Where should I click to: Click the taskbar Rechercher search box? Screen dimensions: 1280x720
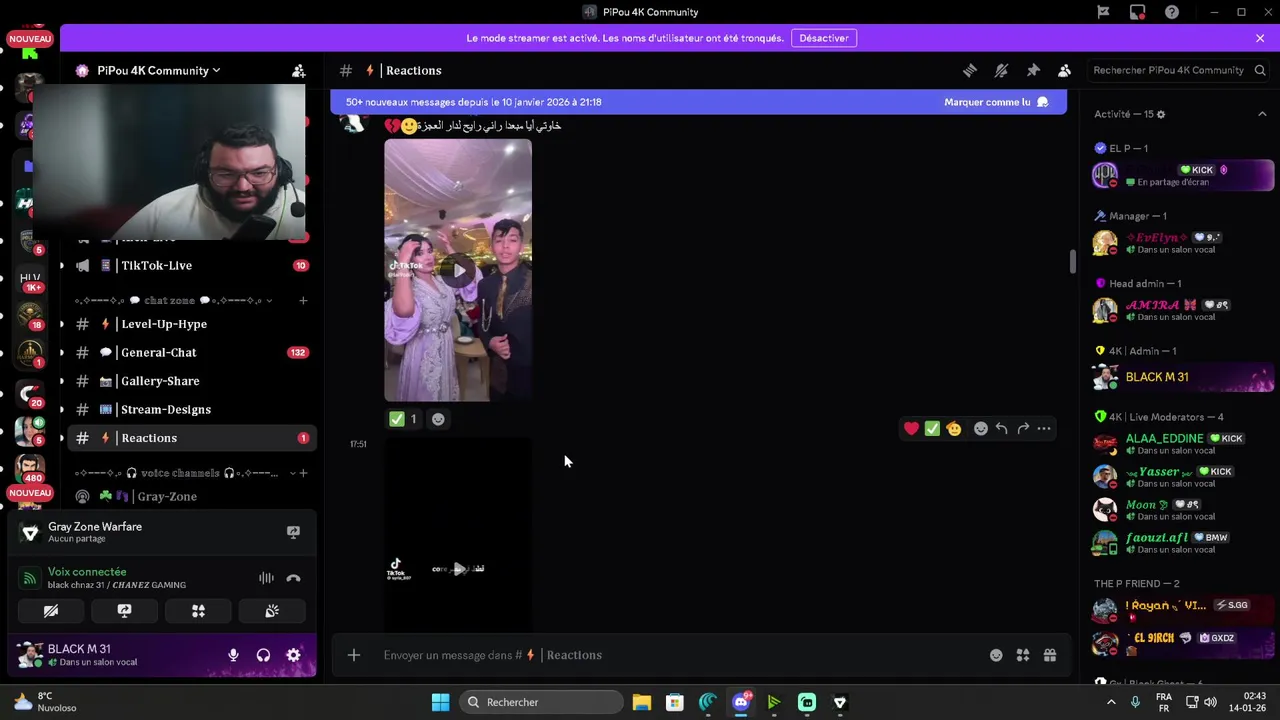(x=541, y=702)
